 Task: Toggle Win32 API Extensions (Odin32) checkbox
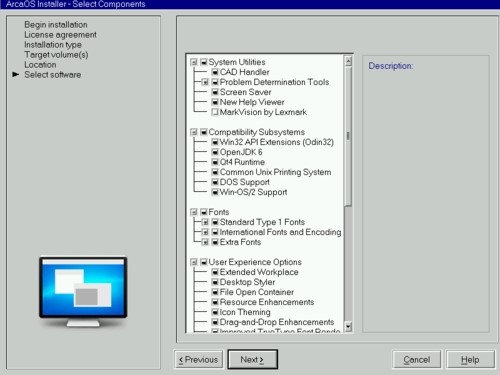215,142
